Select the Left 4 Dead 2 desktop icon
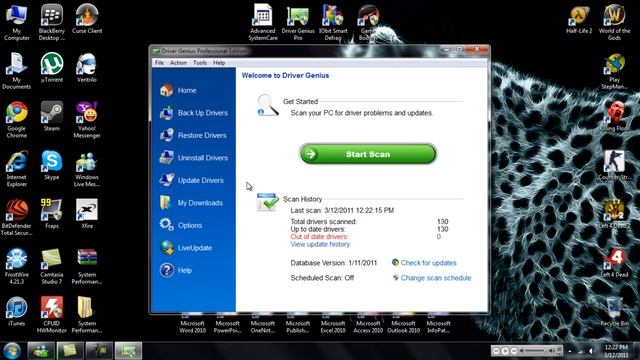The width and height of the screenshot is (640, 360). pyautogui.click(x=614, y=213)
